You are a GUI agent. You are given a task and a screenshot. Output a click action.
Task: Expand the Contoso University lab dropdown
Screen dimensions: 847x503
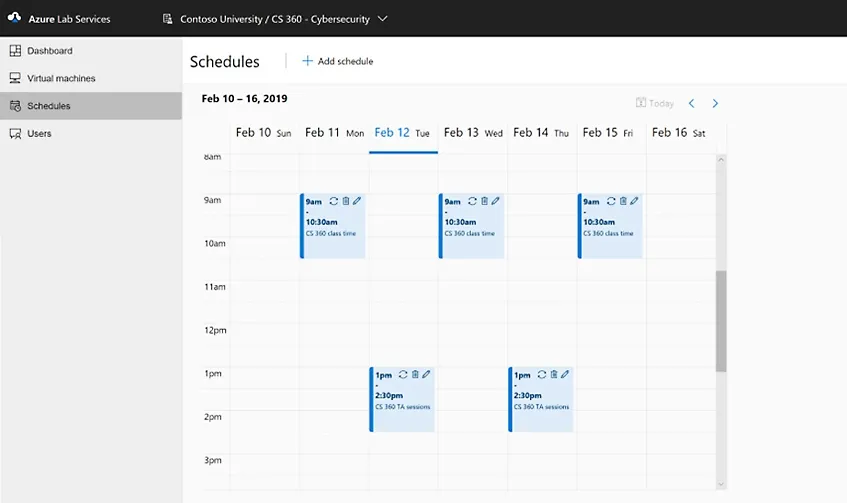383,19
